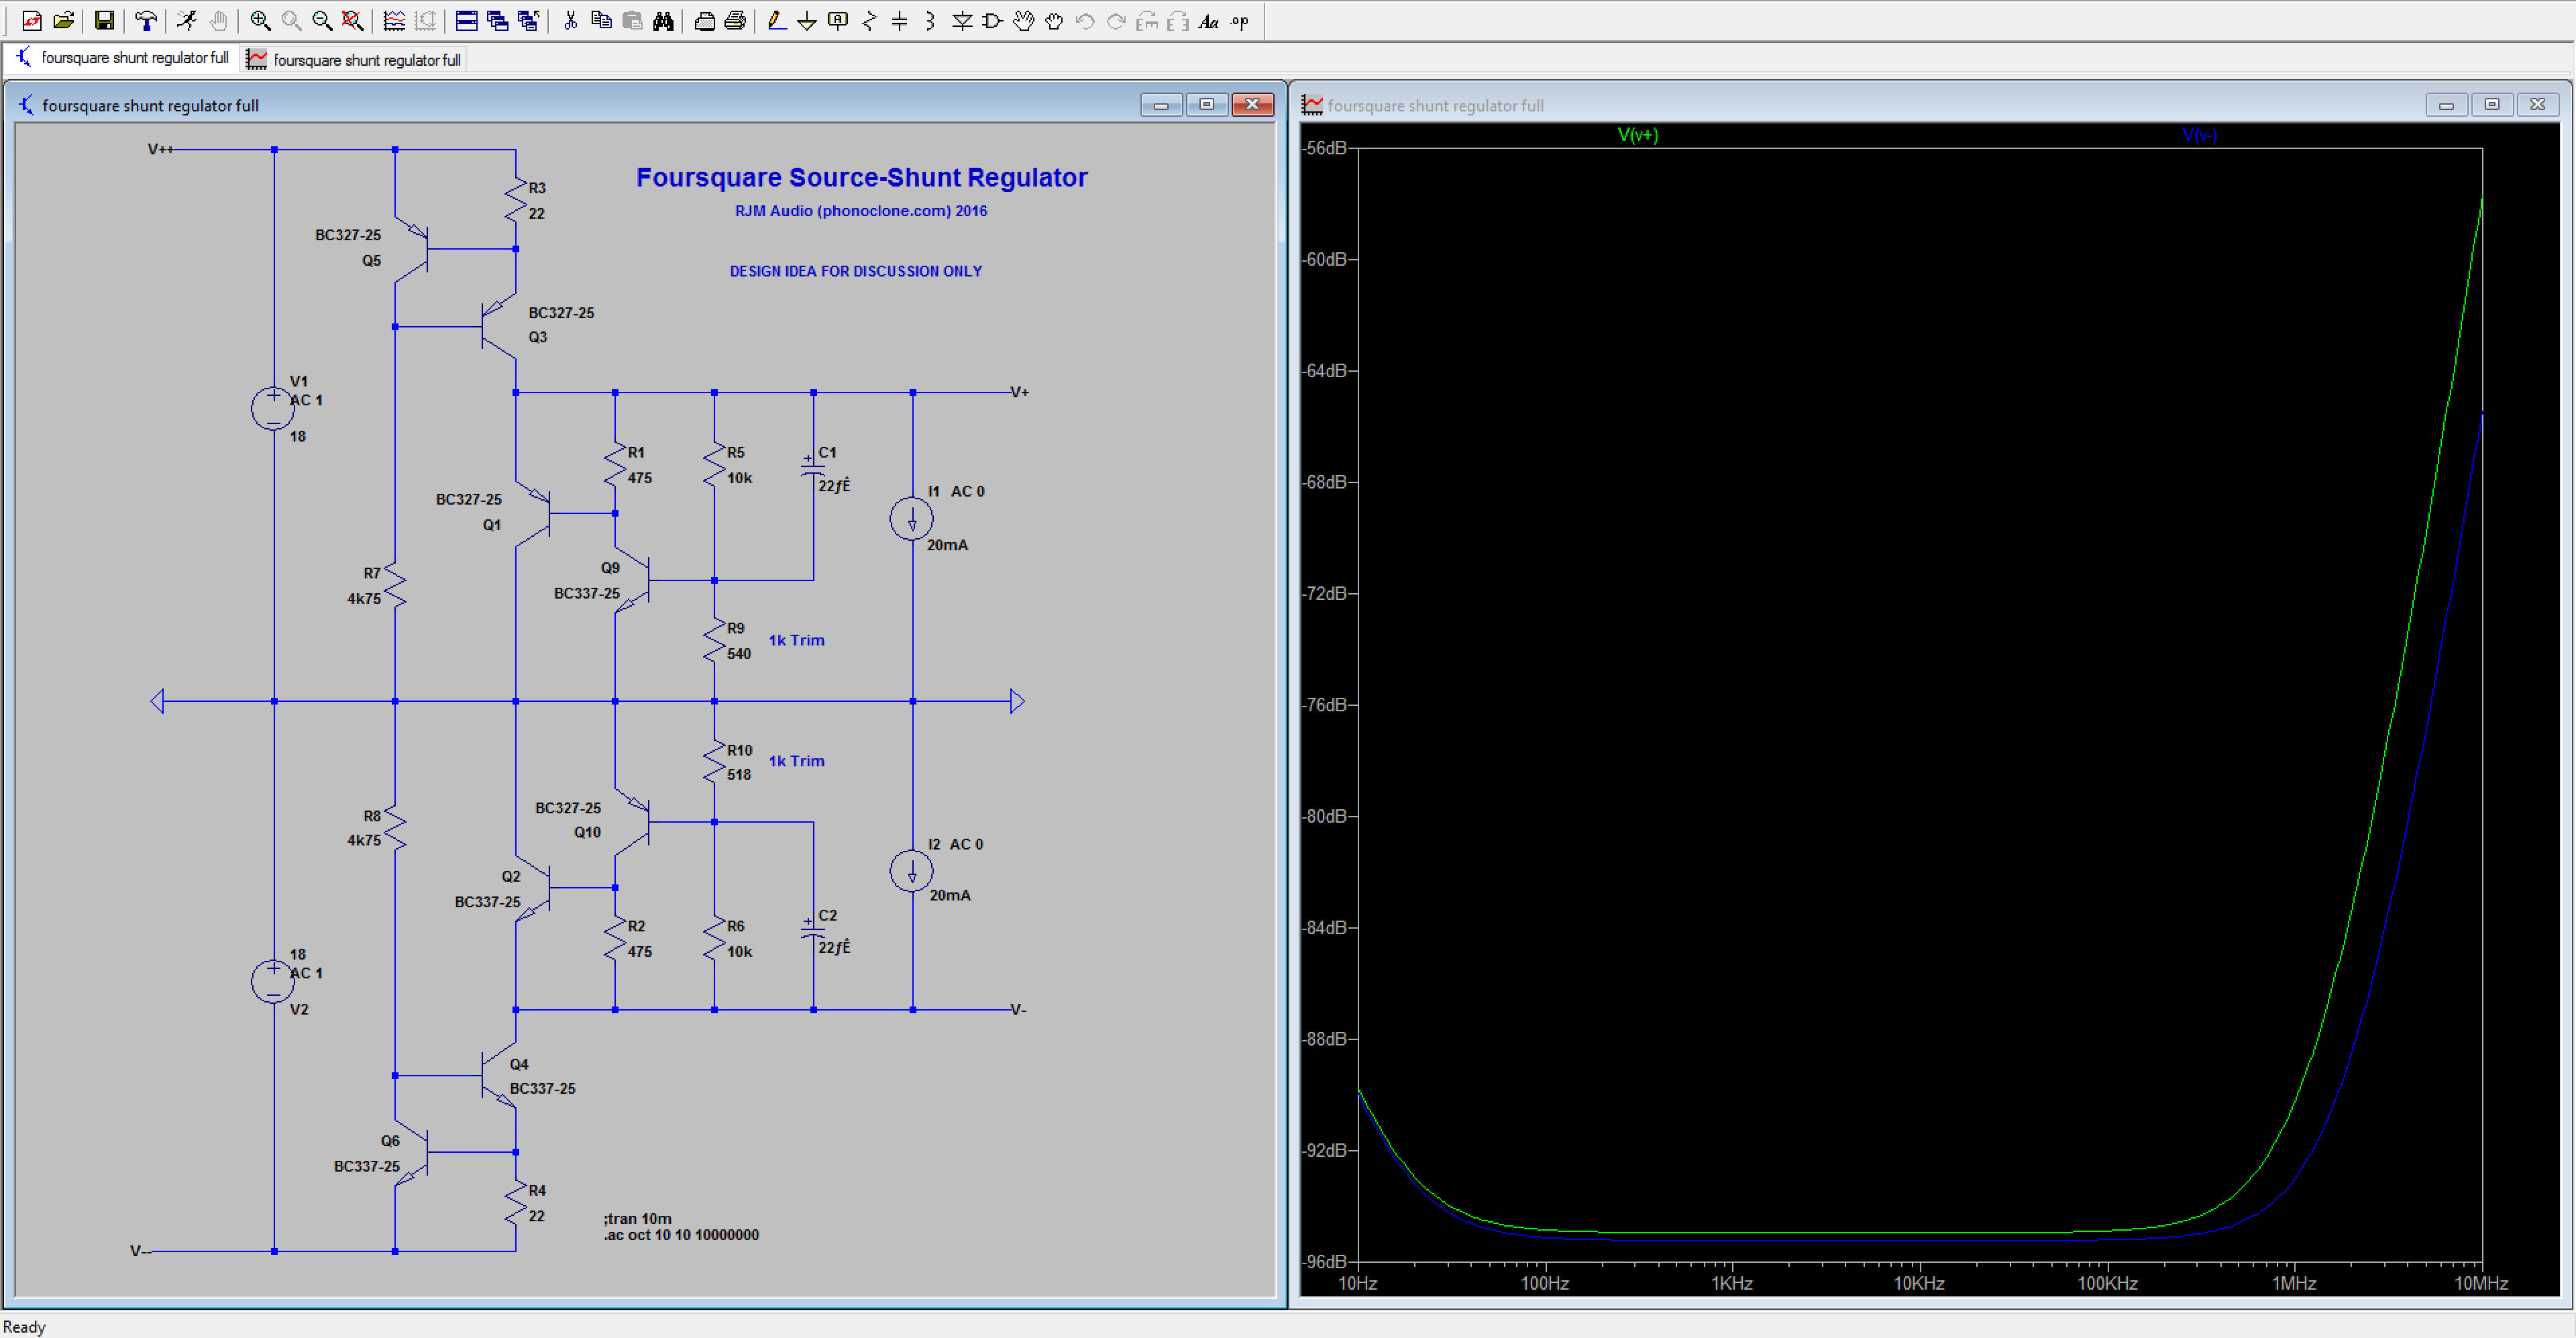Viewport: 2576px width, 1338px height.
Task: Open the Control Panel hammer icon
Action: [146, 20]
